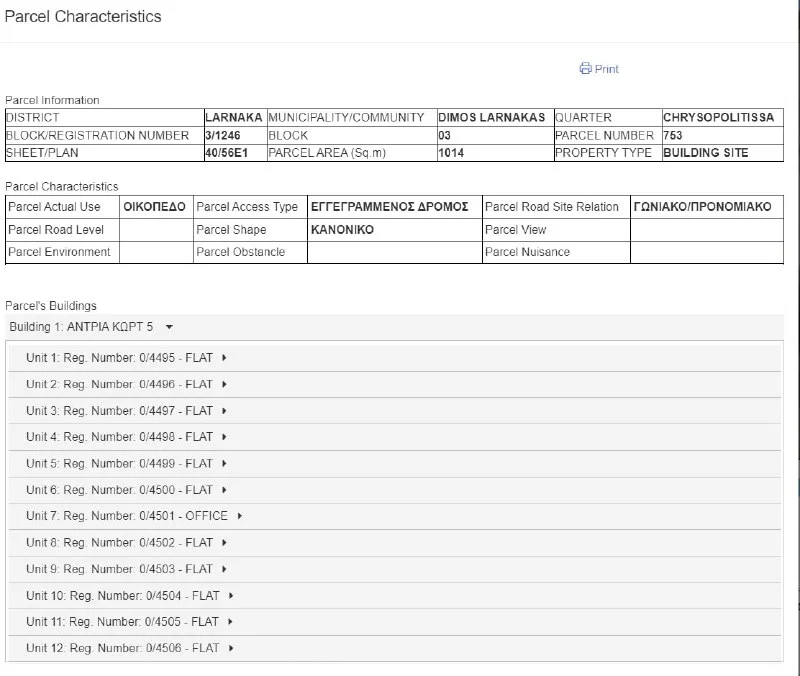The width and height of the screenshot is (800, 676).
Task: Open Unit 7 OFFICE details
Action: [x=134, y=516]
